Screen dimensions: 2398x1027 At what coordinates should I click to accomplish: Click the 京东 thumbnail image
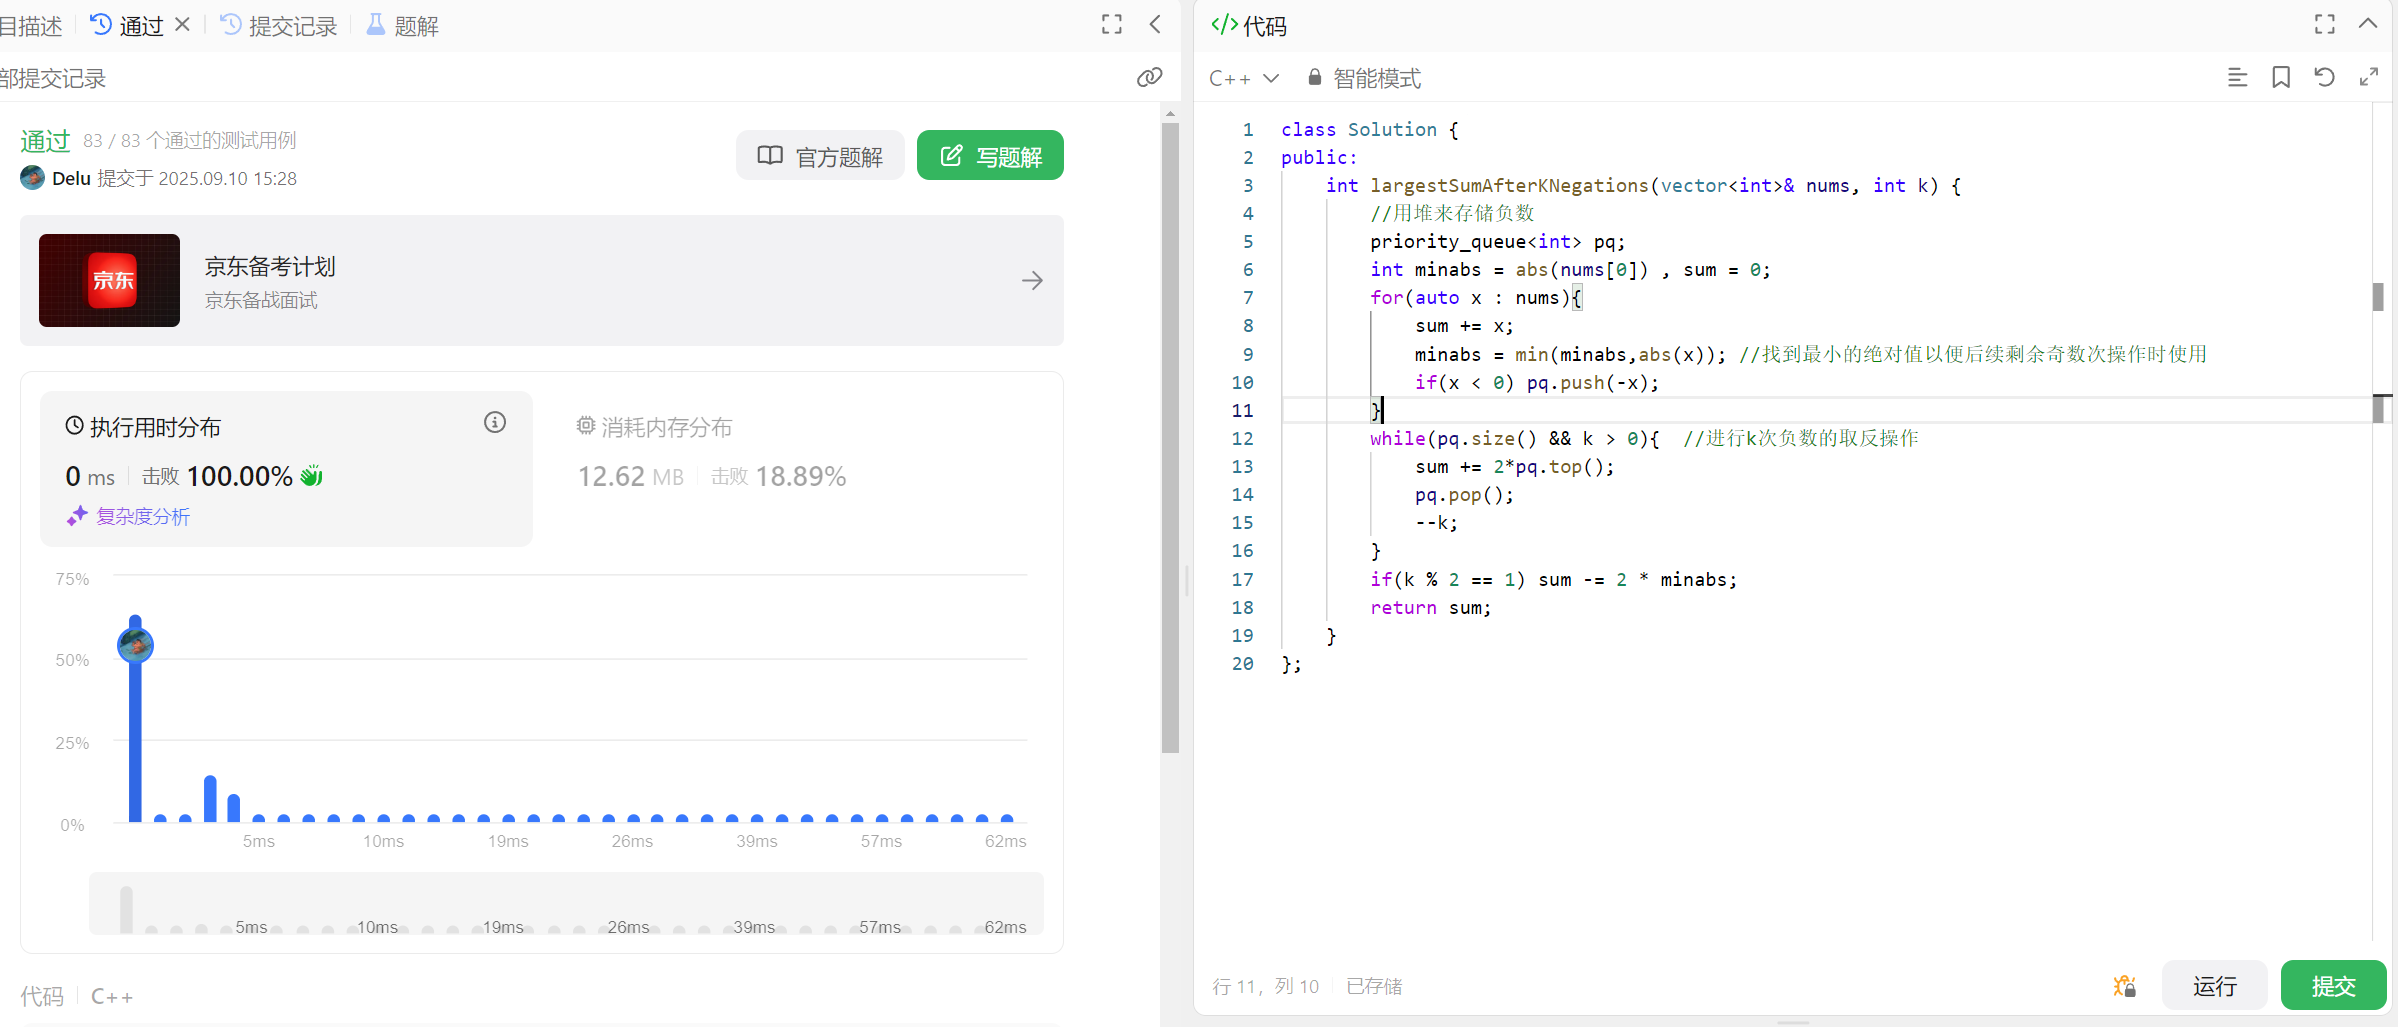(110, 281)
